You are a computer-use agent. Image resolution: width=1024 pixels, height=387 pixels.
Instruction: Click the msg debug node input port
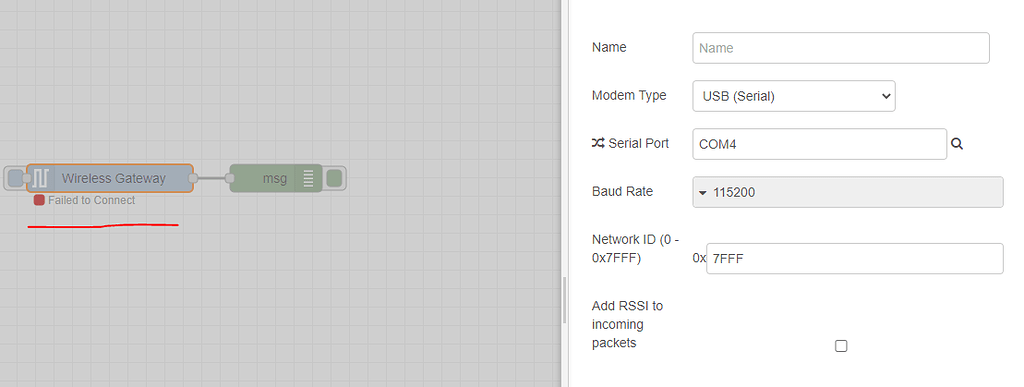pyautogui.click(x=230, y=178)
